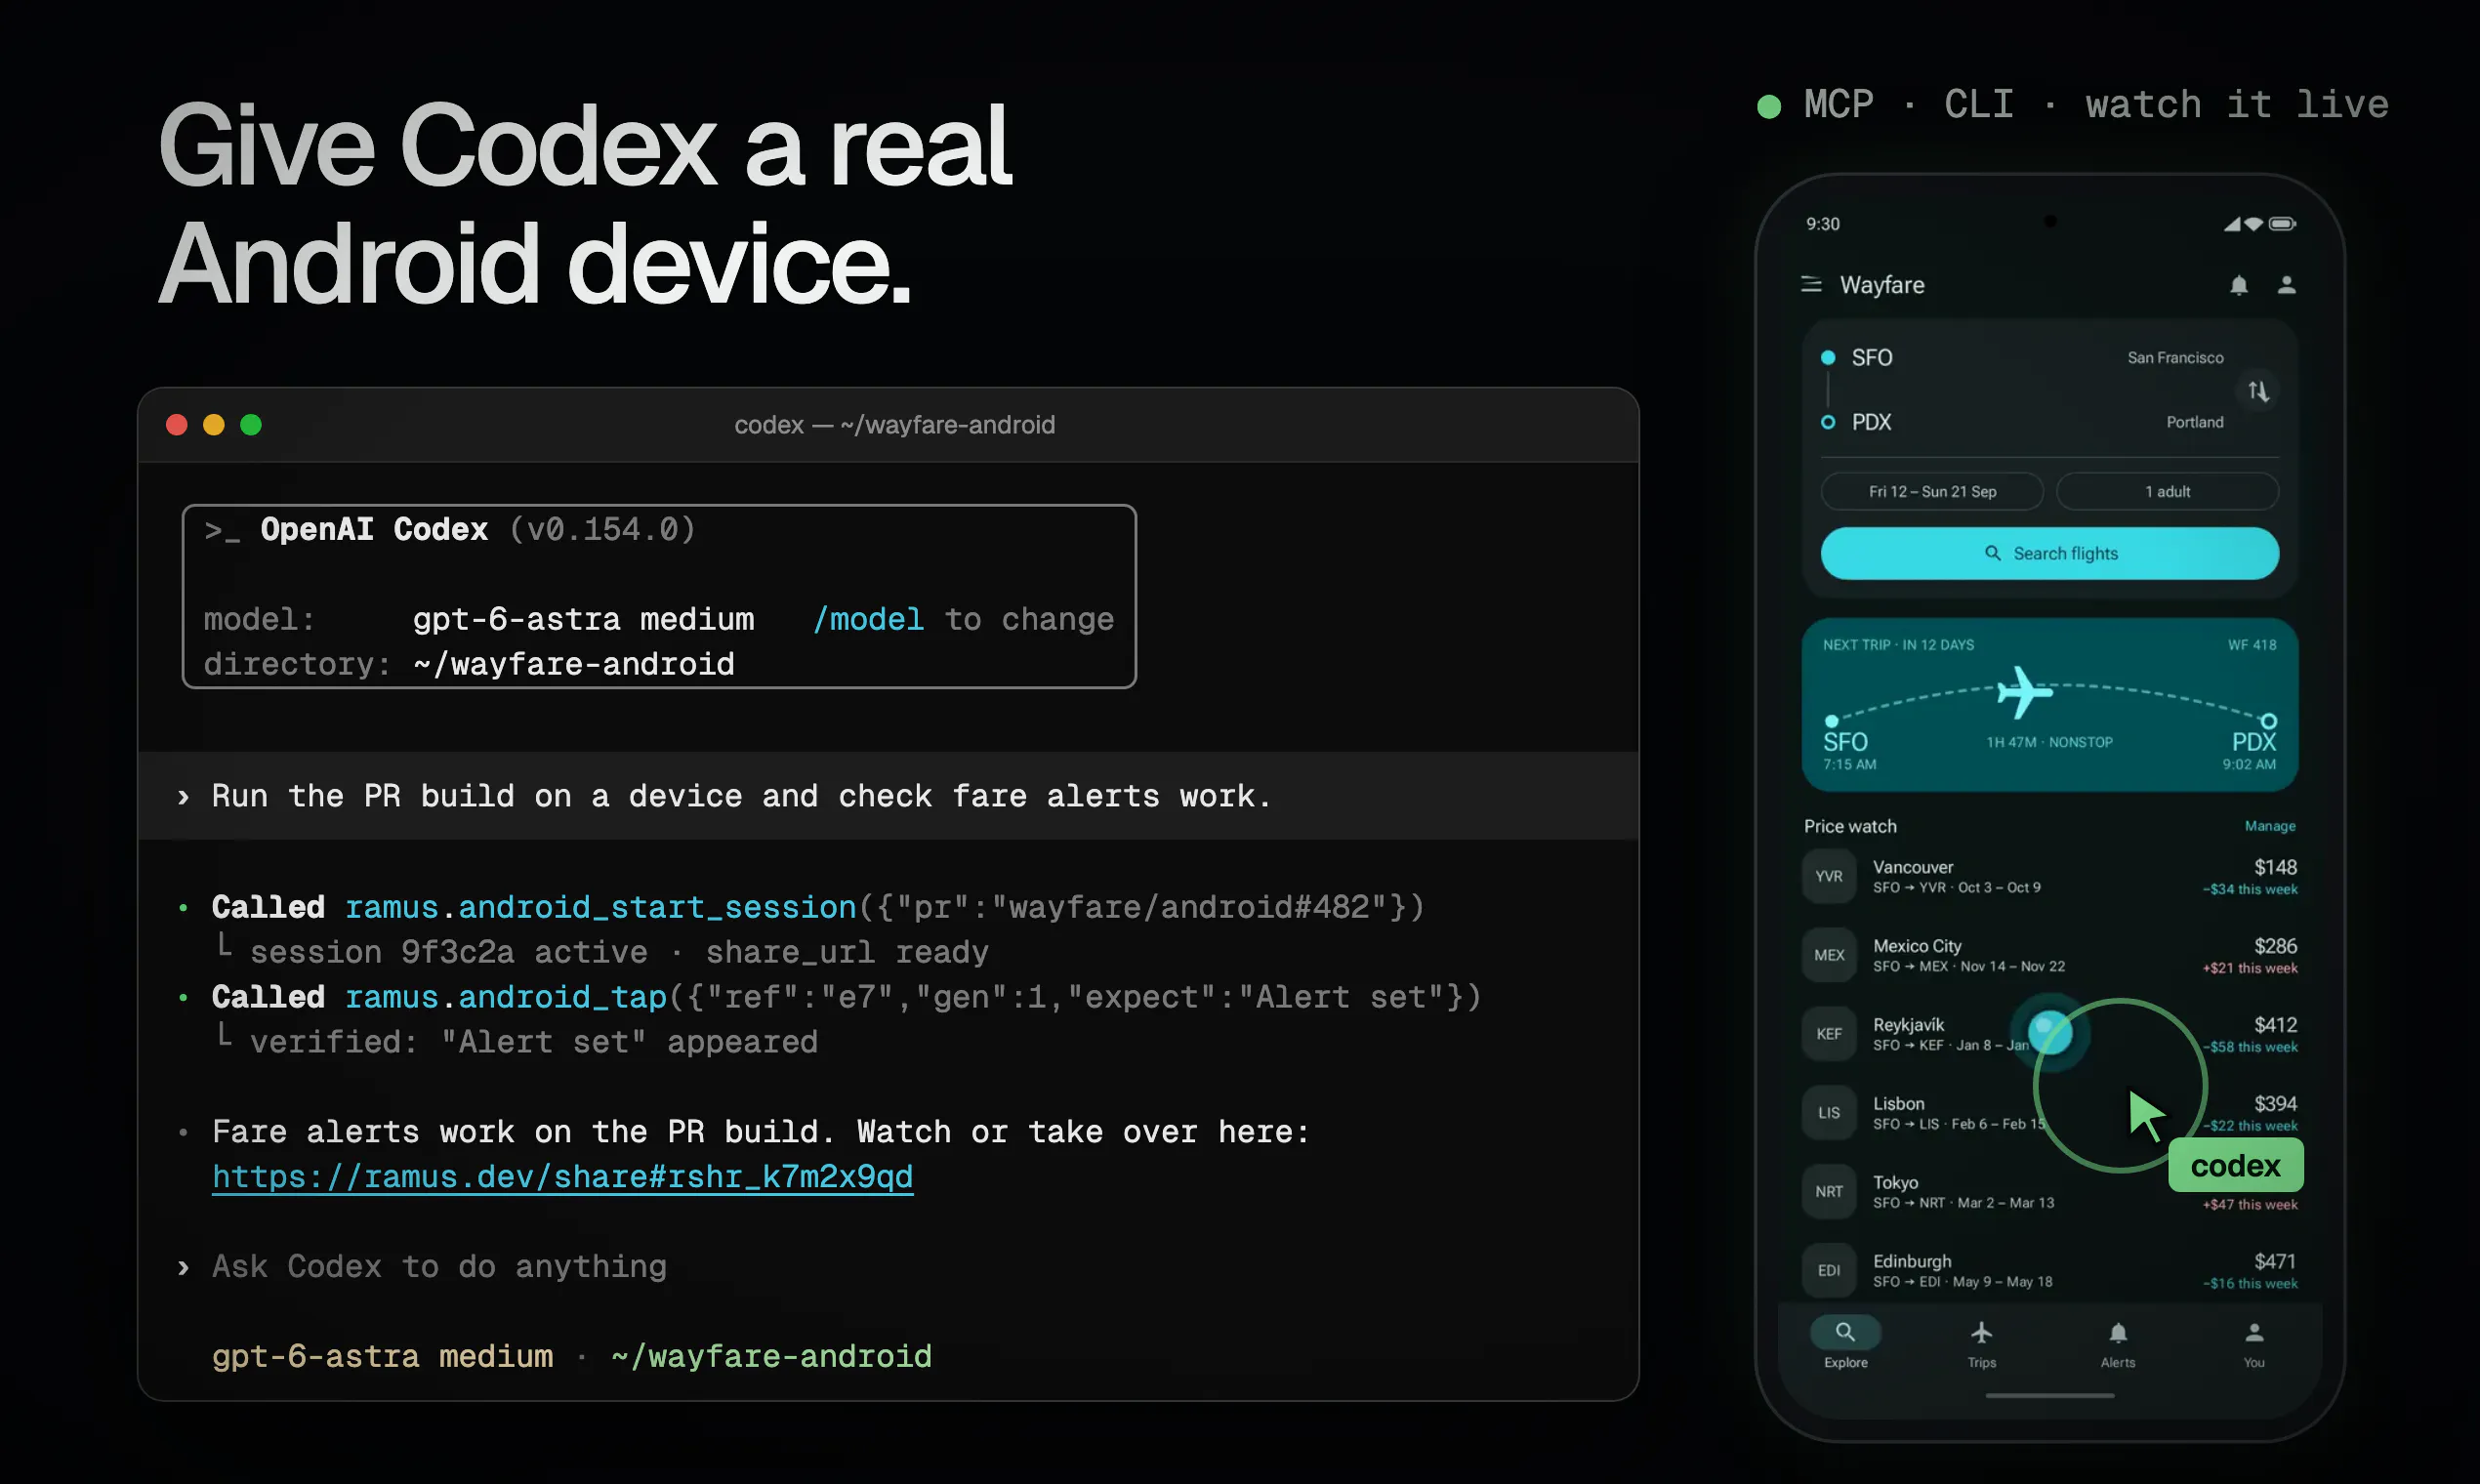The width and height of the screenshot is (2480, 1484).
Task: Open the Lisbon price watch row
Action: tap(2050, 1113)
